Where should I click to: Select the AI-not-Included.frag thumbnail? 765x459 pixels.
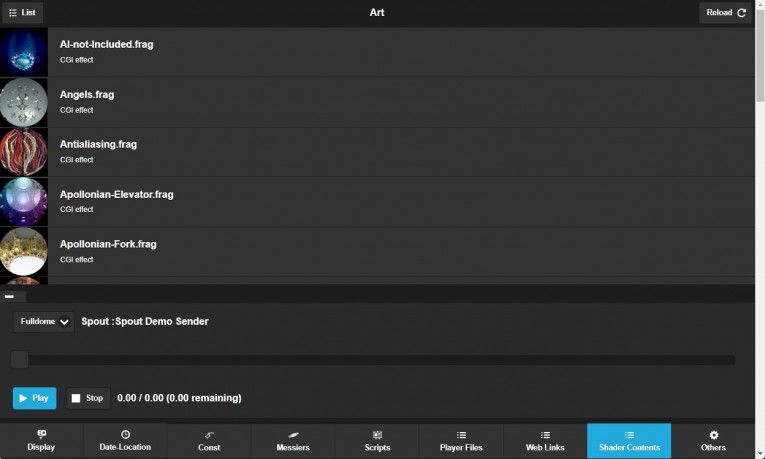(x=24, y=52)
